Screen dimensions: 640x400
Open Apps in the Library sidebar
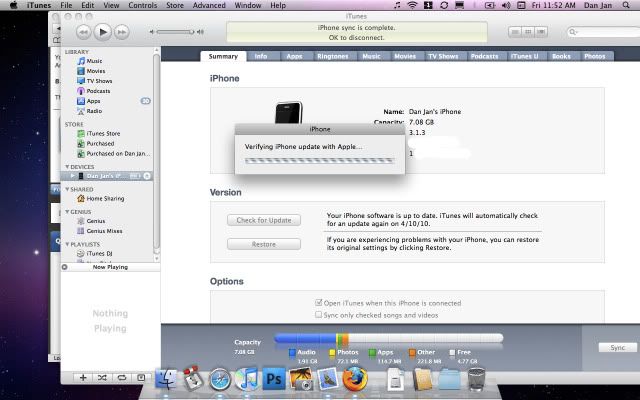click(93, 101)
